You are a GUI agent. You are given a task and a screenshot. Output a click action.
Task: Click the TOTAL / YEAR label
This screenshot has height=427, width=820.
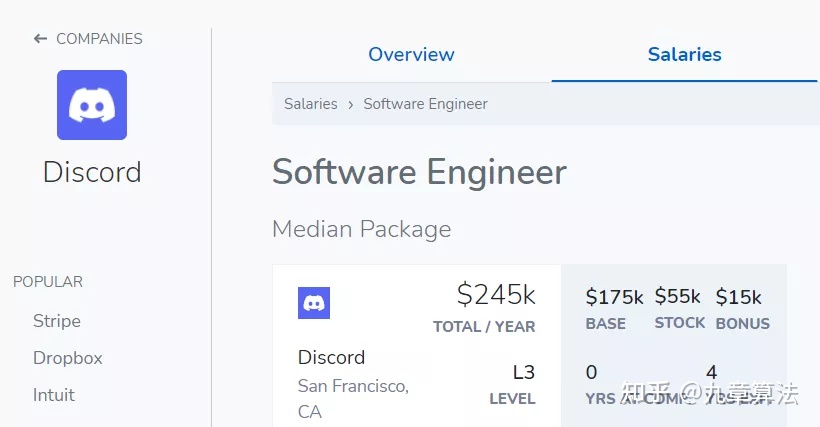(x=484, y=327)
